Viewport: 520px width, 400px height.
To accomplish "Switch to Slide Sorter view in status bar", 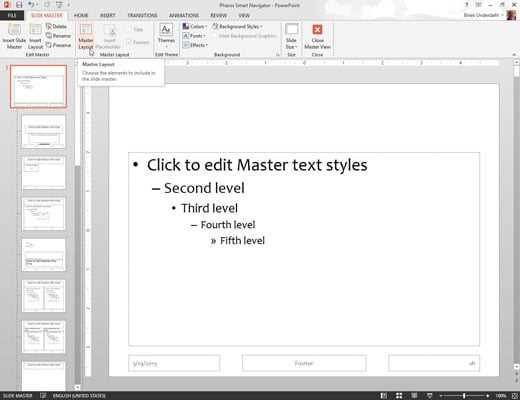I will click(399, 396).
